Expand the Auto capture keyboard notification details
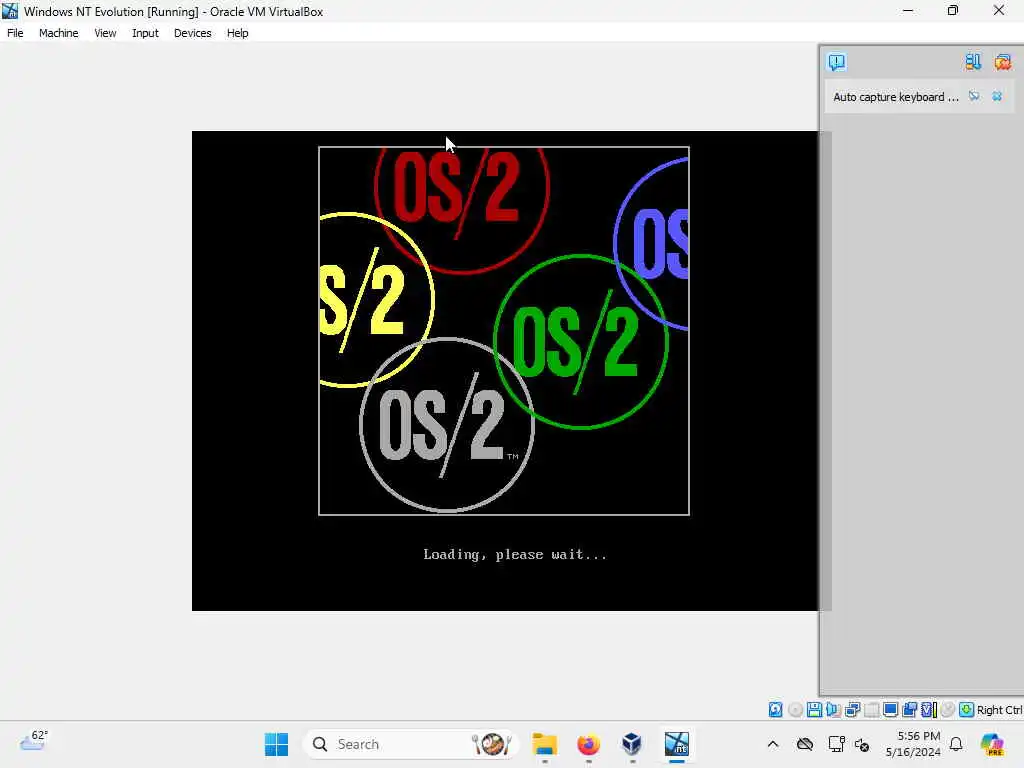The image size is (1024, 768). pos(974,97)
